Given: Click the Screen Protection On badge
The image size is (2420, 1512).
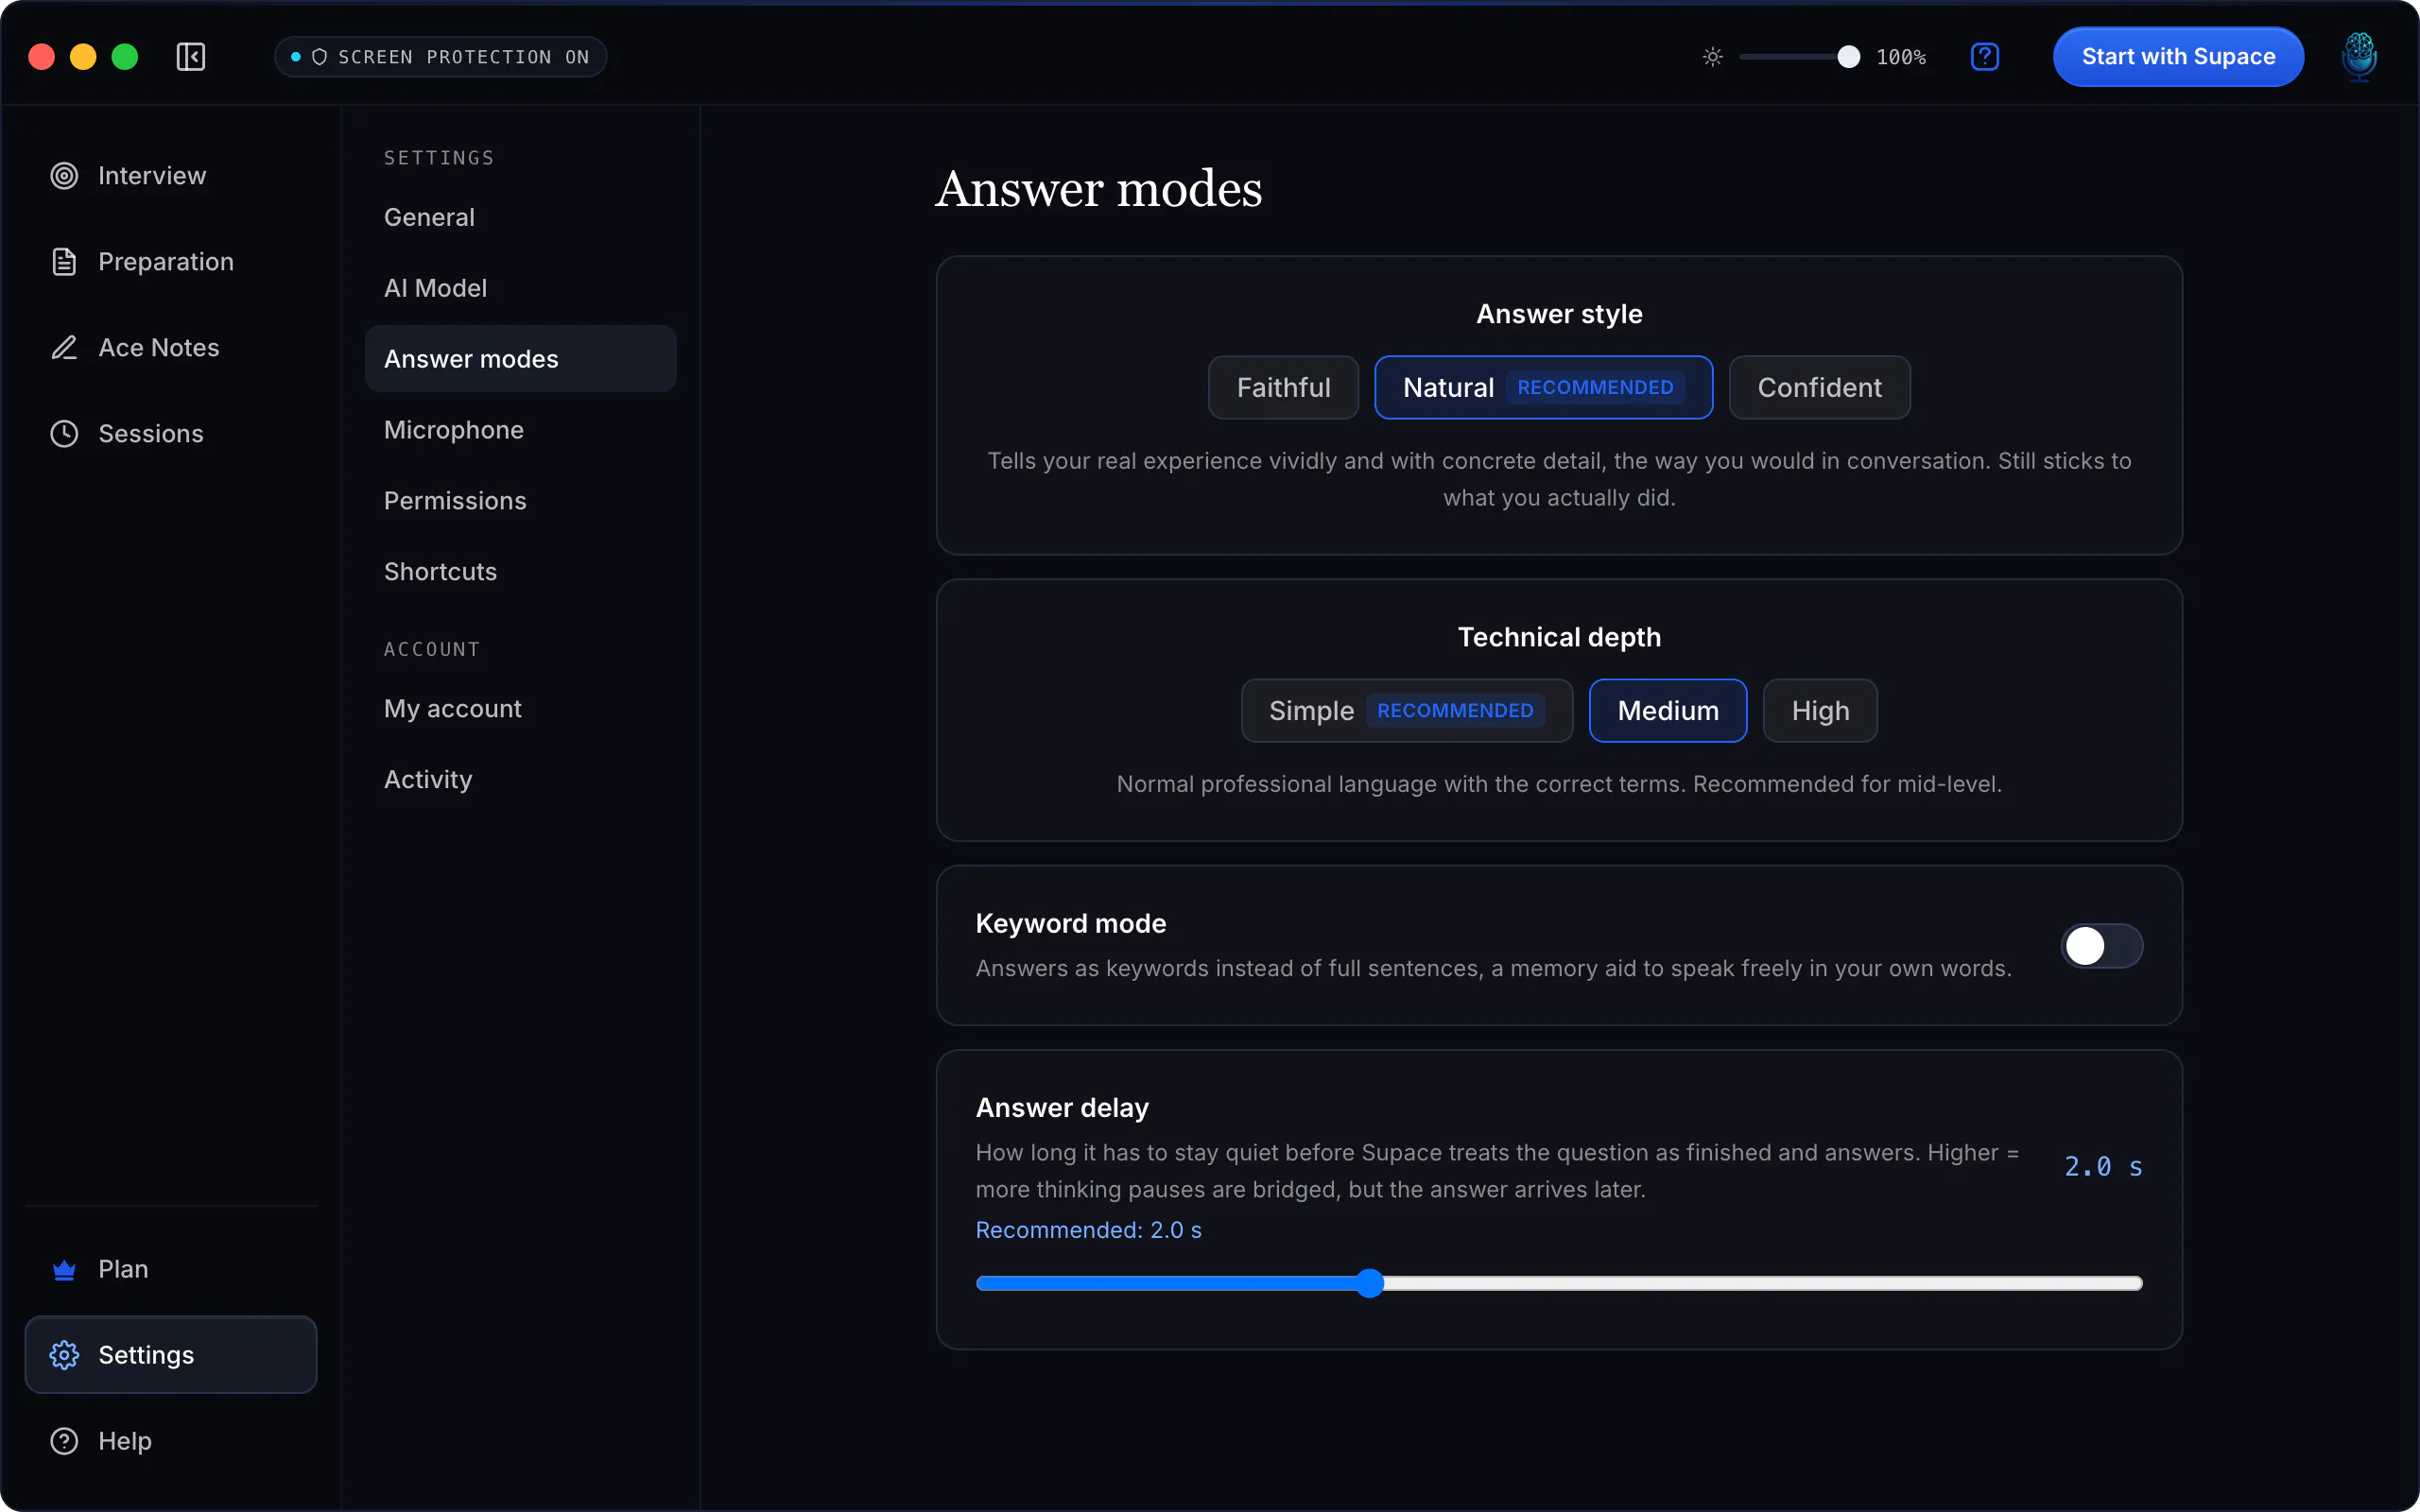Looking at the screenshot, I should pos(440,57).
